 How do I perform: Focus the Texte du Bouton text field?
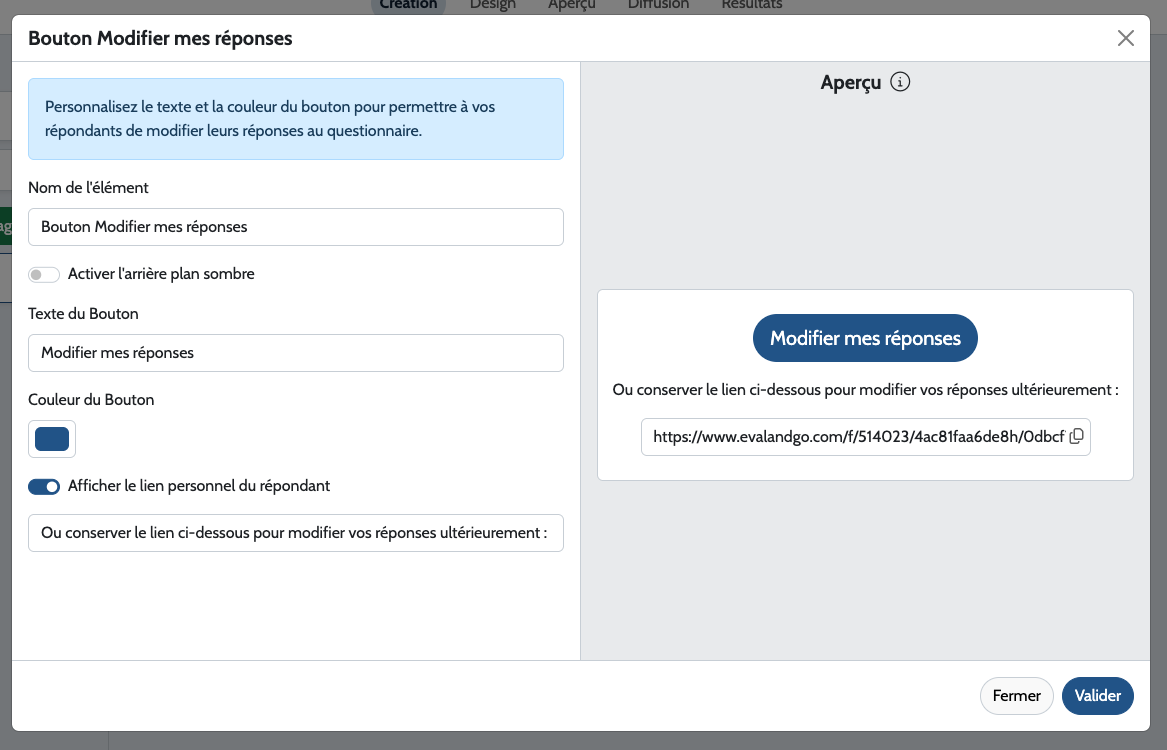coord(295,353)
